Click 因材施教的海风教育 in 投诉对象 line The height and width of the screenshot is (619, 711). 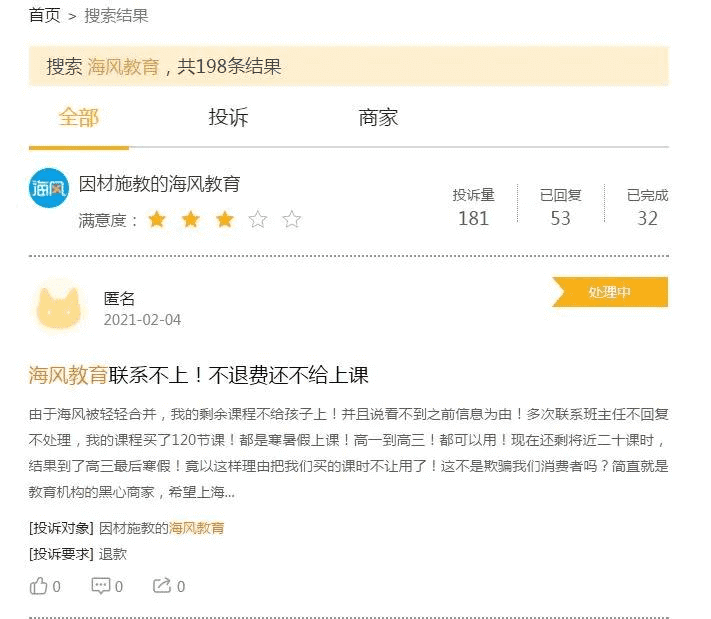161,528
